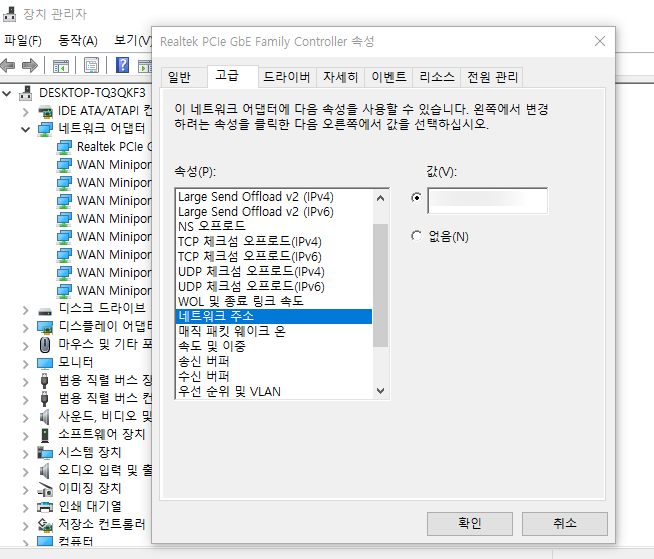Viewport: 654px width, 559px height.
Task: Select the 속도 및 이중 property
Action: click(x=274, y=346)
